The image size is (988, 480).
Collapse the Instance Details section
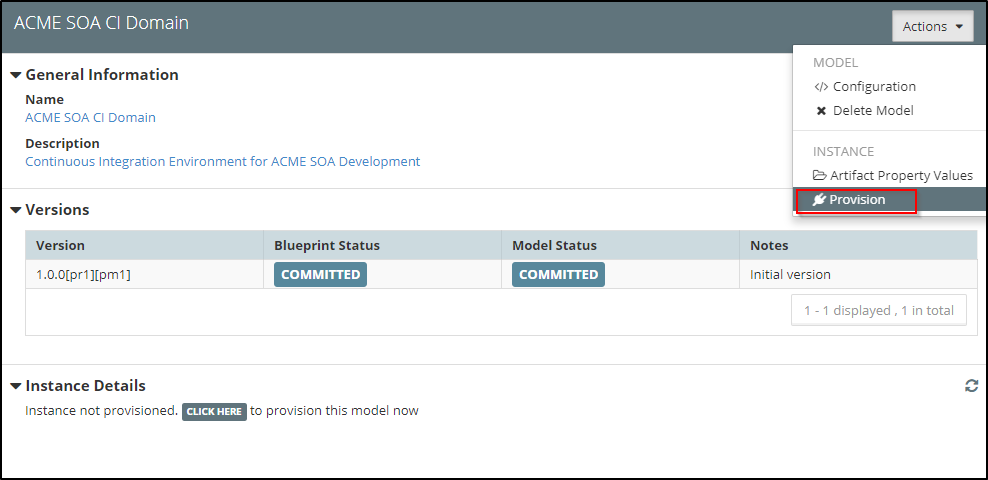[x=16, y=386]
